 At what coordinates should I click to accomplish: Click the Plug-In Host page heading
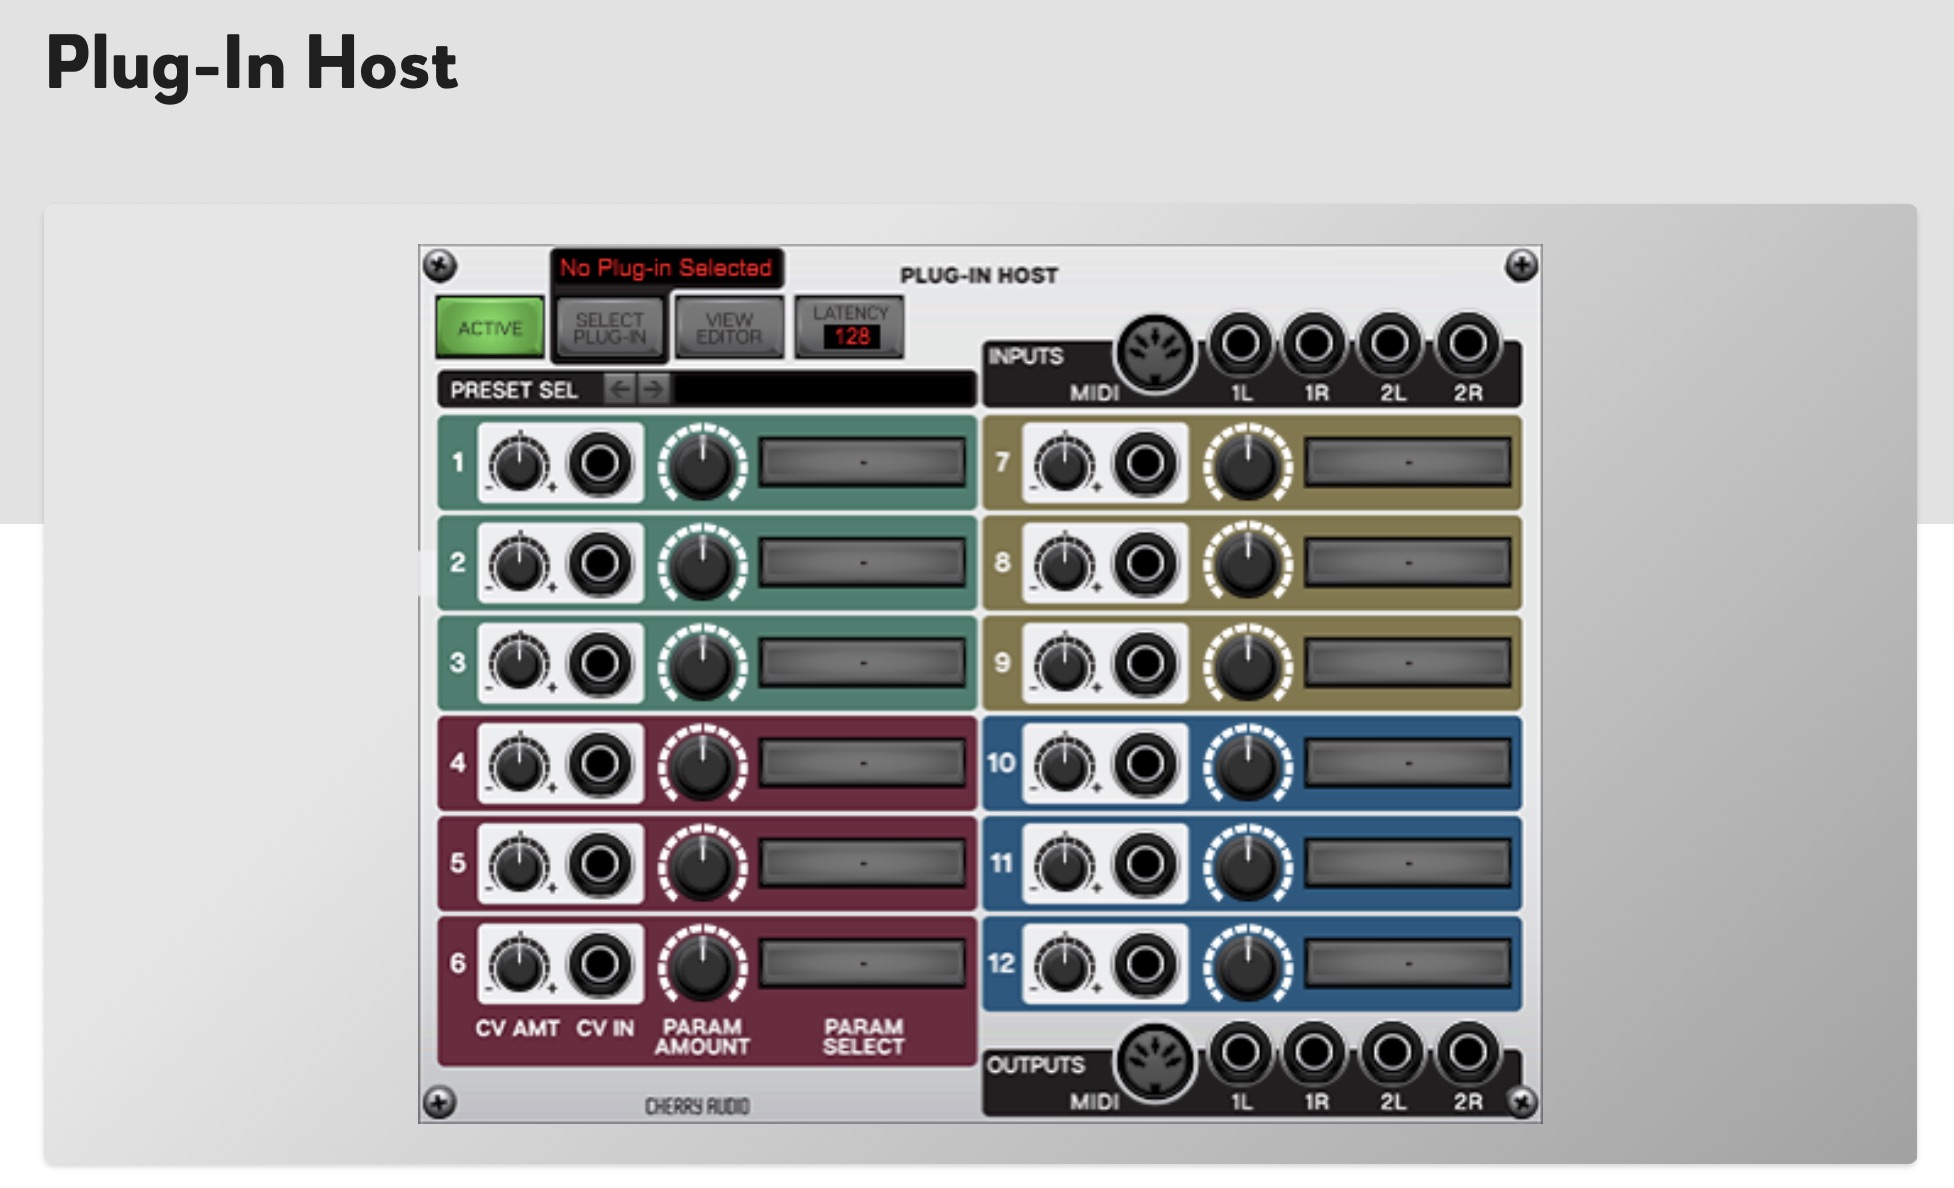click(x=251, y=65)
